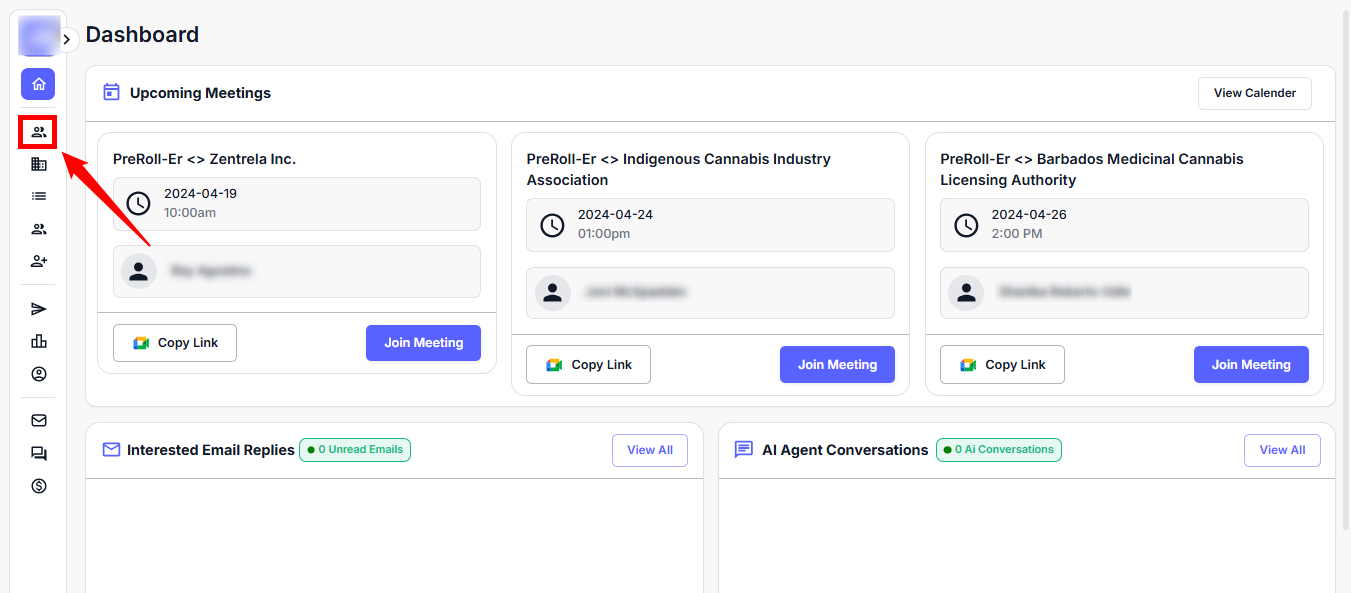Open the dollar sign icon in the sidebar
The width and height of the screenshot is (1351, 593).
click(x=39, y=486)
